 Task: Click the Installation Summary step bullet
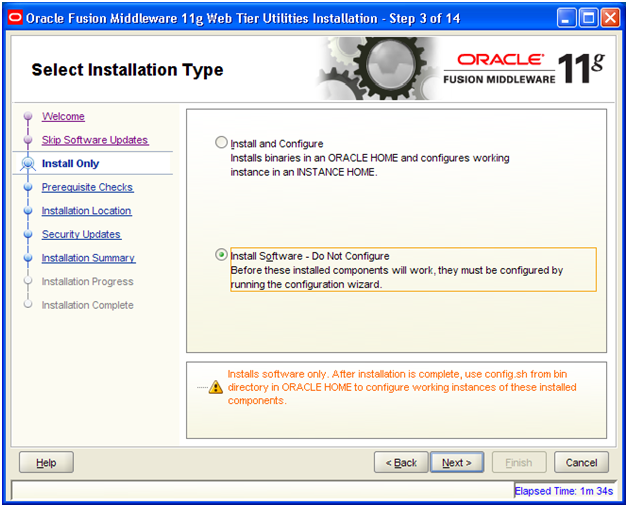28,258
